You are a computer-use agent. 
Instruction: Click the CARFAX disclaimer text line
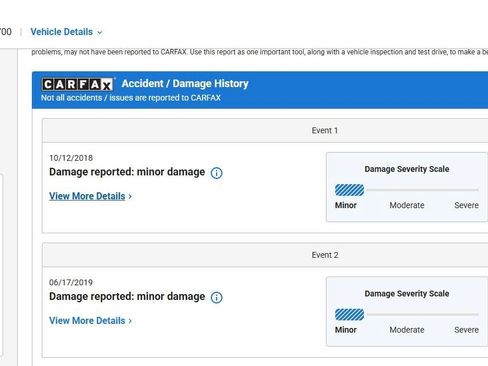tap(260, 52)
